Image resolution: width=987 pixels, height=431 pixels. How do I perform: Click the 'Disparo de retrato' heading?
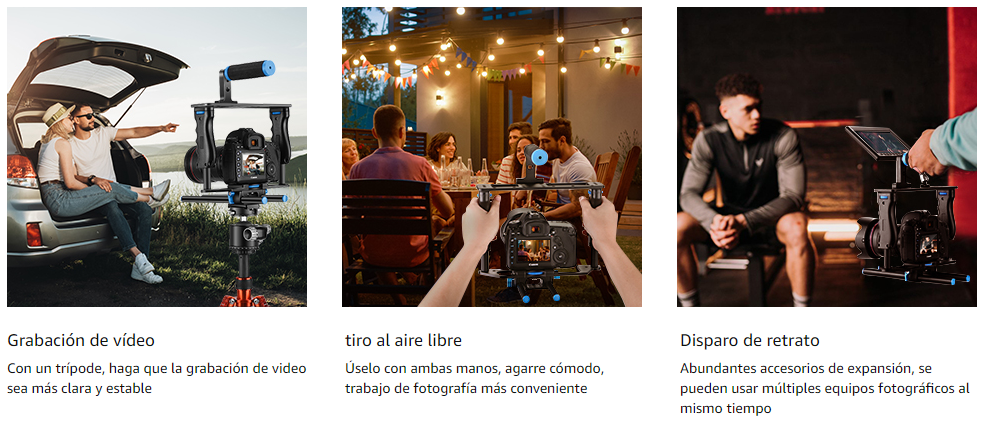(x=750, y=340)
